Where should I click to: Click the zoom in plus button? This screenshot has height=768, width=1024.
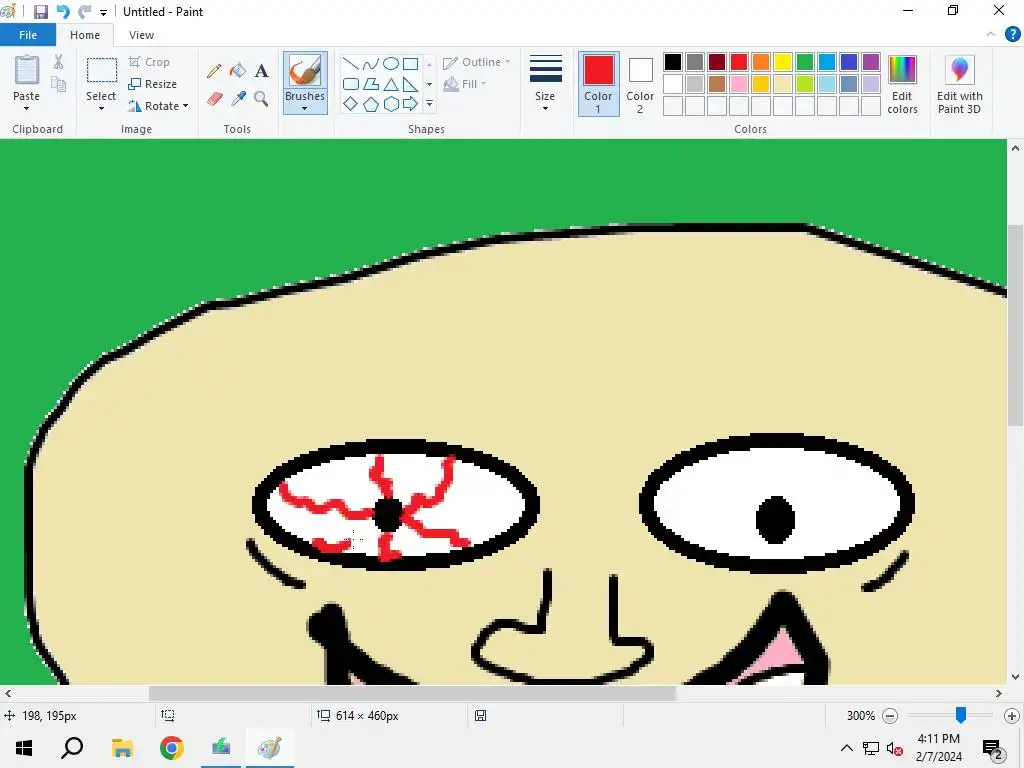pyautogui.click(x=1012, y=716)
